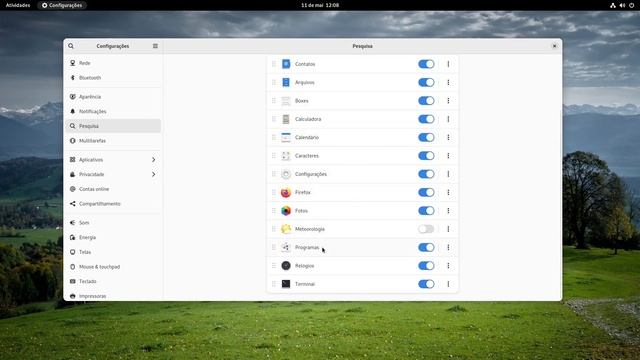Click the Configurações app icon in list
Image resolution: width=640 pixels, height=360 pixels.
(x=286, y=174)
